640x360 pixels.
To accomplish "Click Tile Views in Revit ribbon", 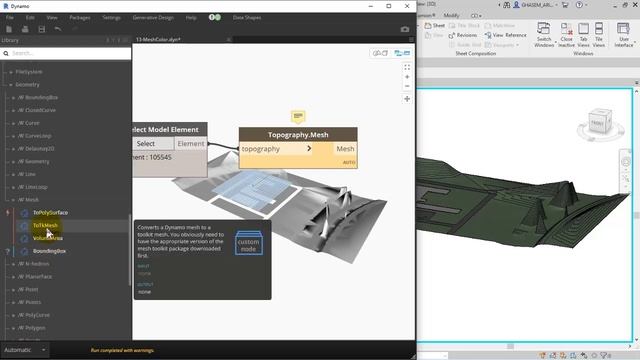I will tap(598, 35).
